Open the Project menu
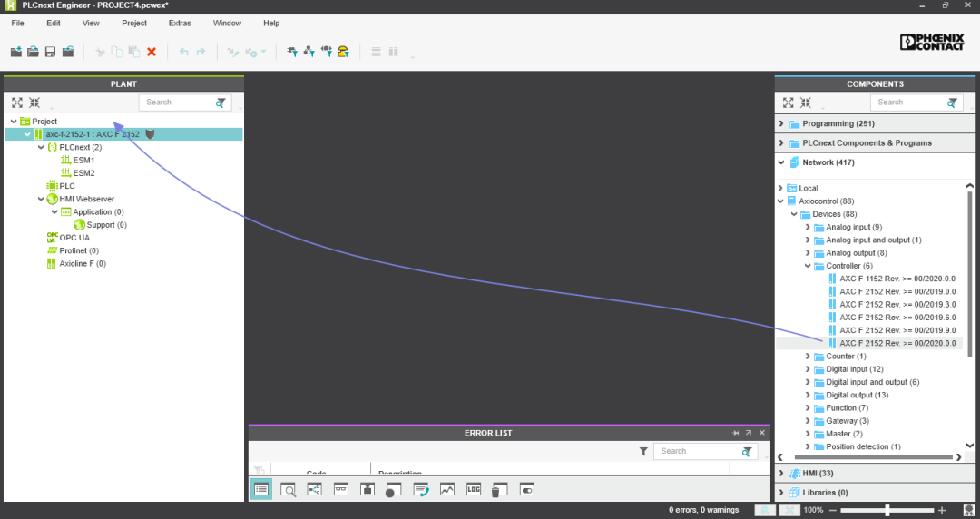Viewport: 980px width, 519px height. click(134, 23)
